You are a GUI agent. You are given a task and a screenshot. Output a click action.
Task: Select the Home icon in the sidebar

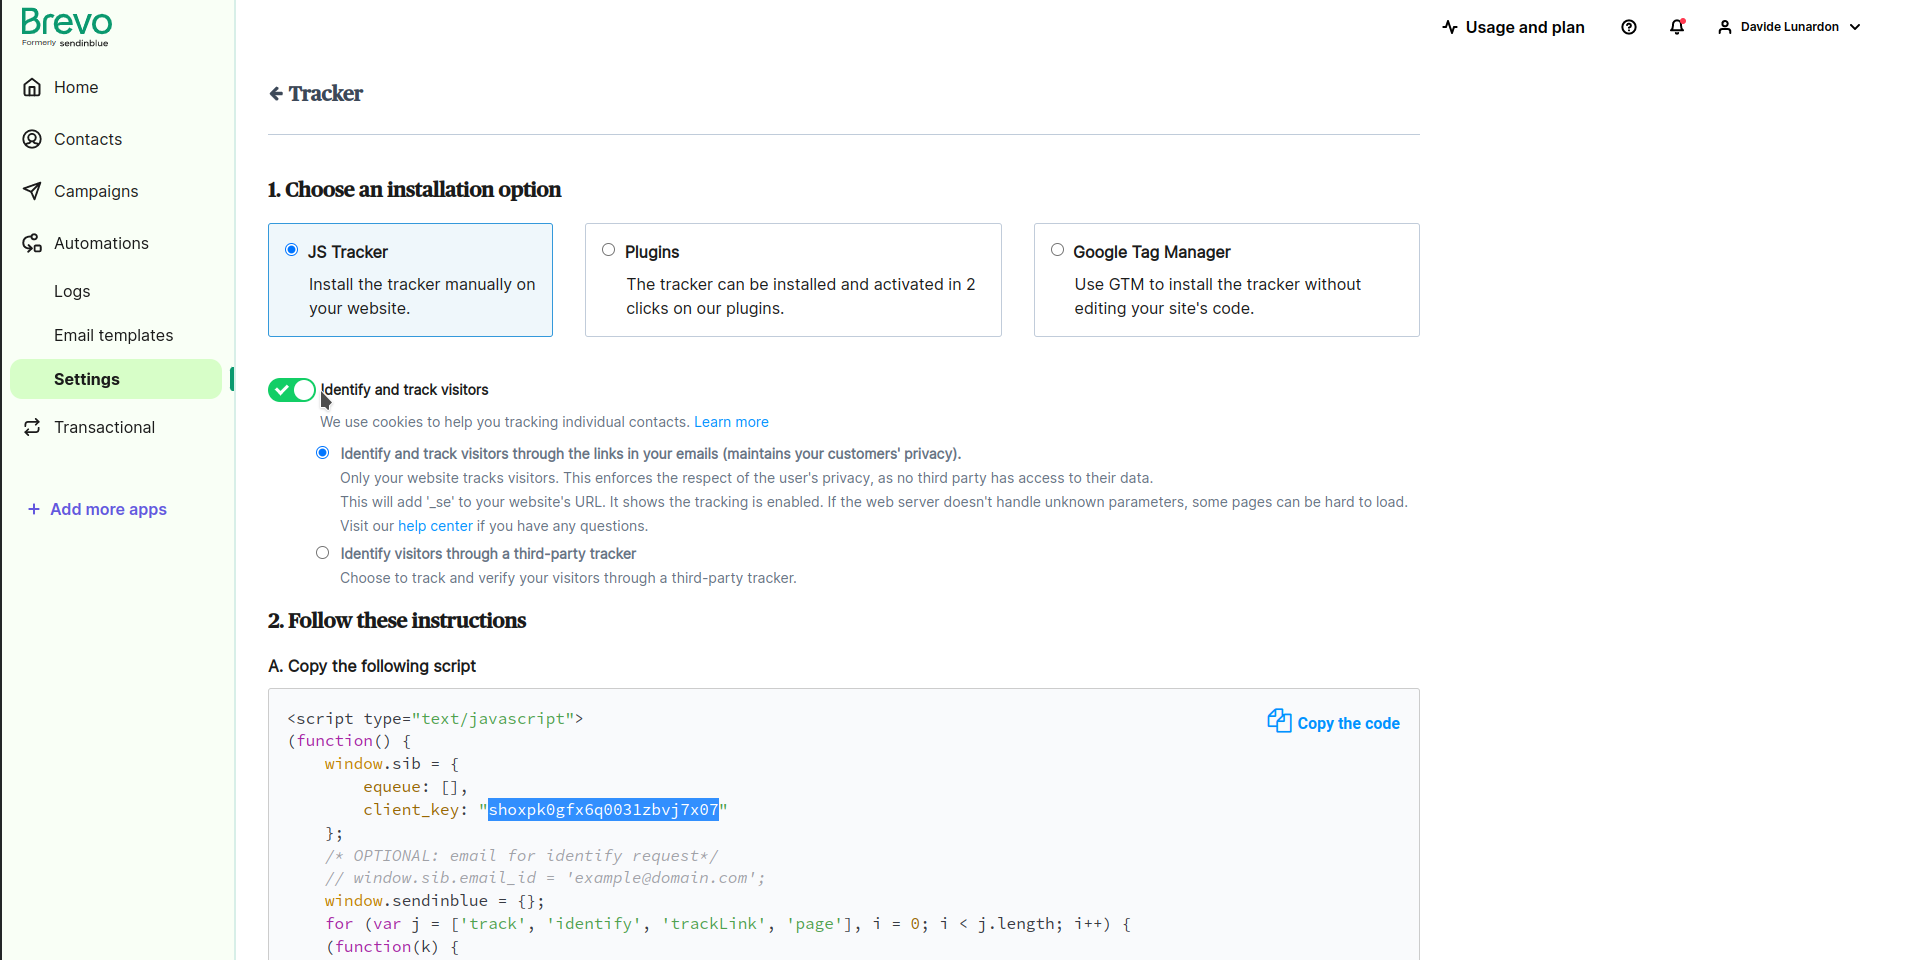click(32, 87)
